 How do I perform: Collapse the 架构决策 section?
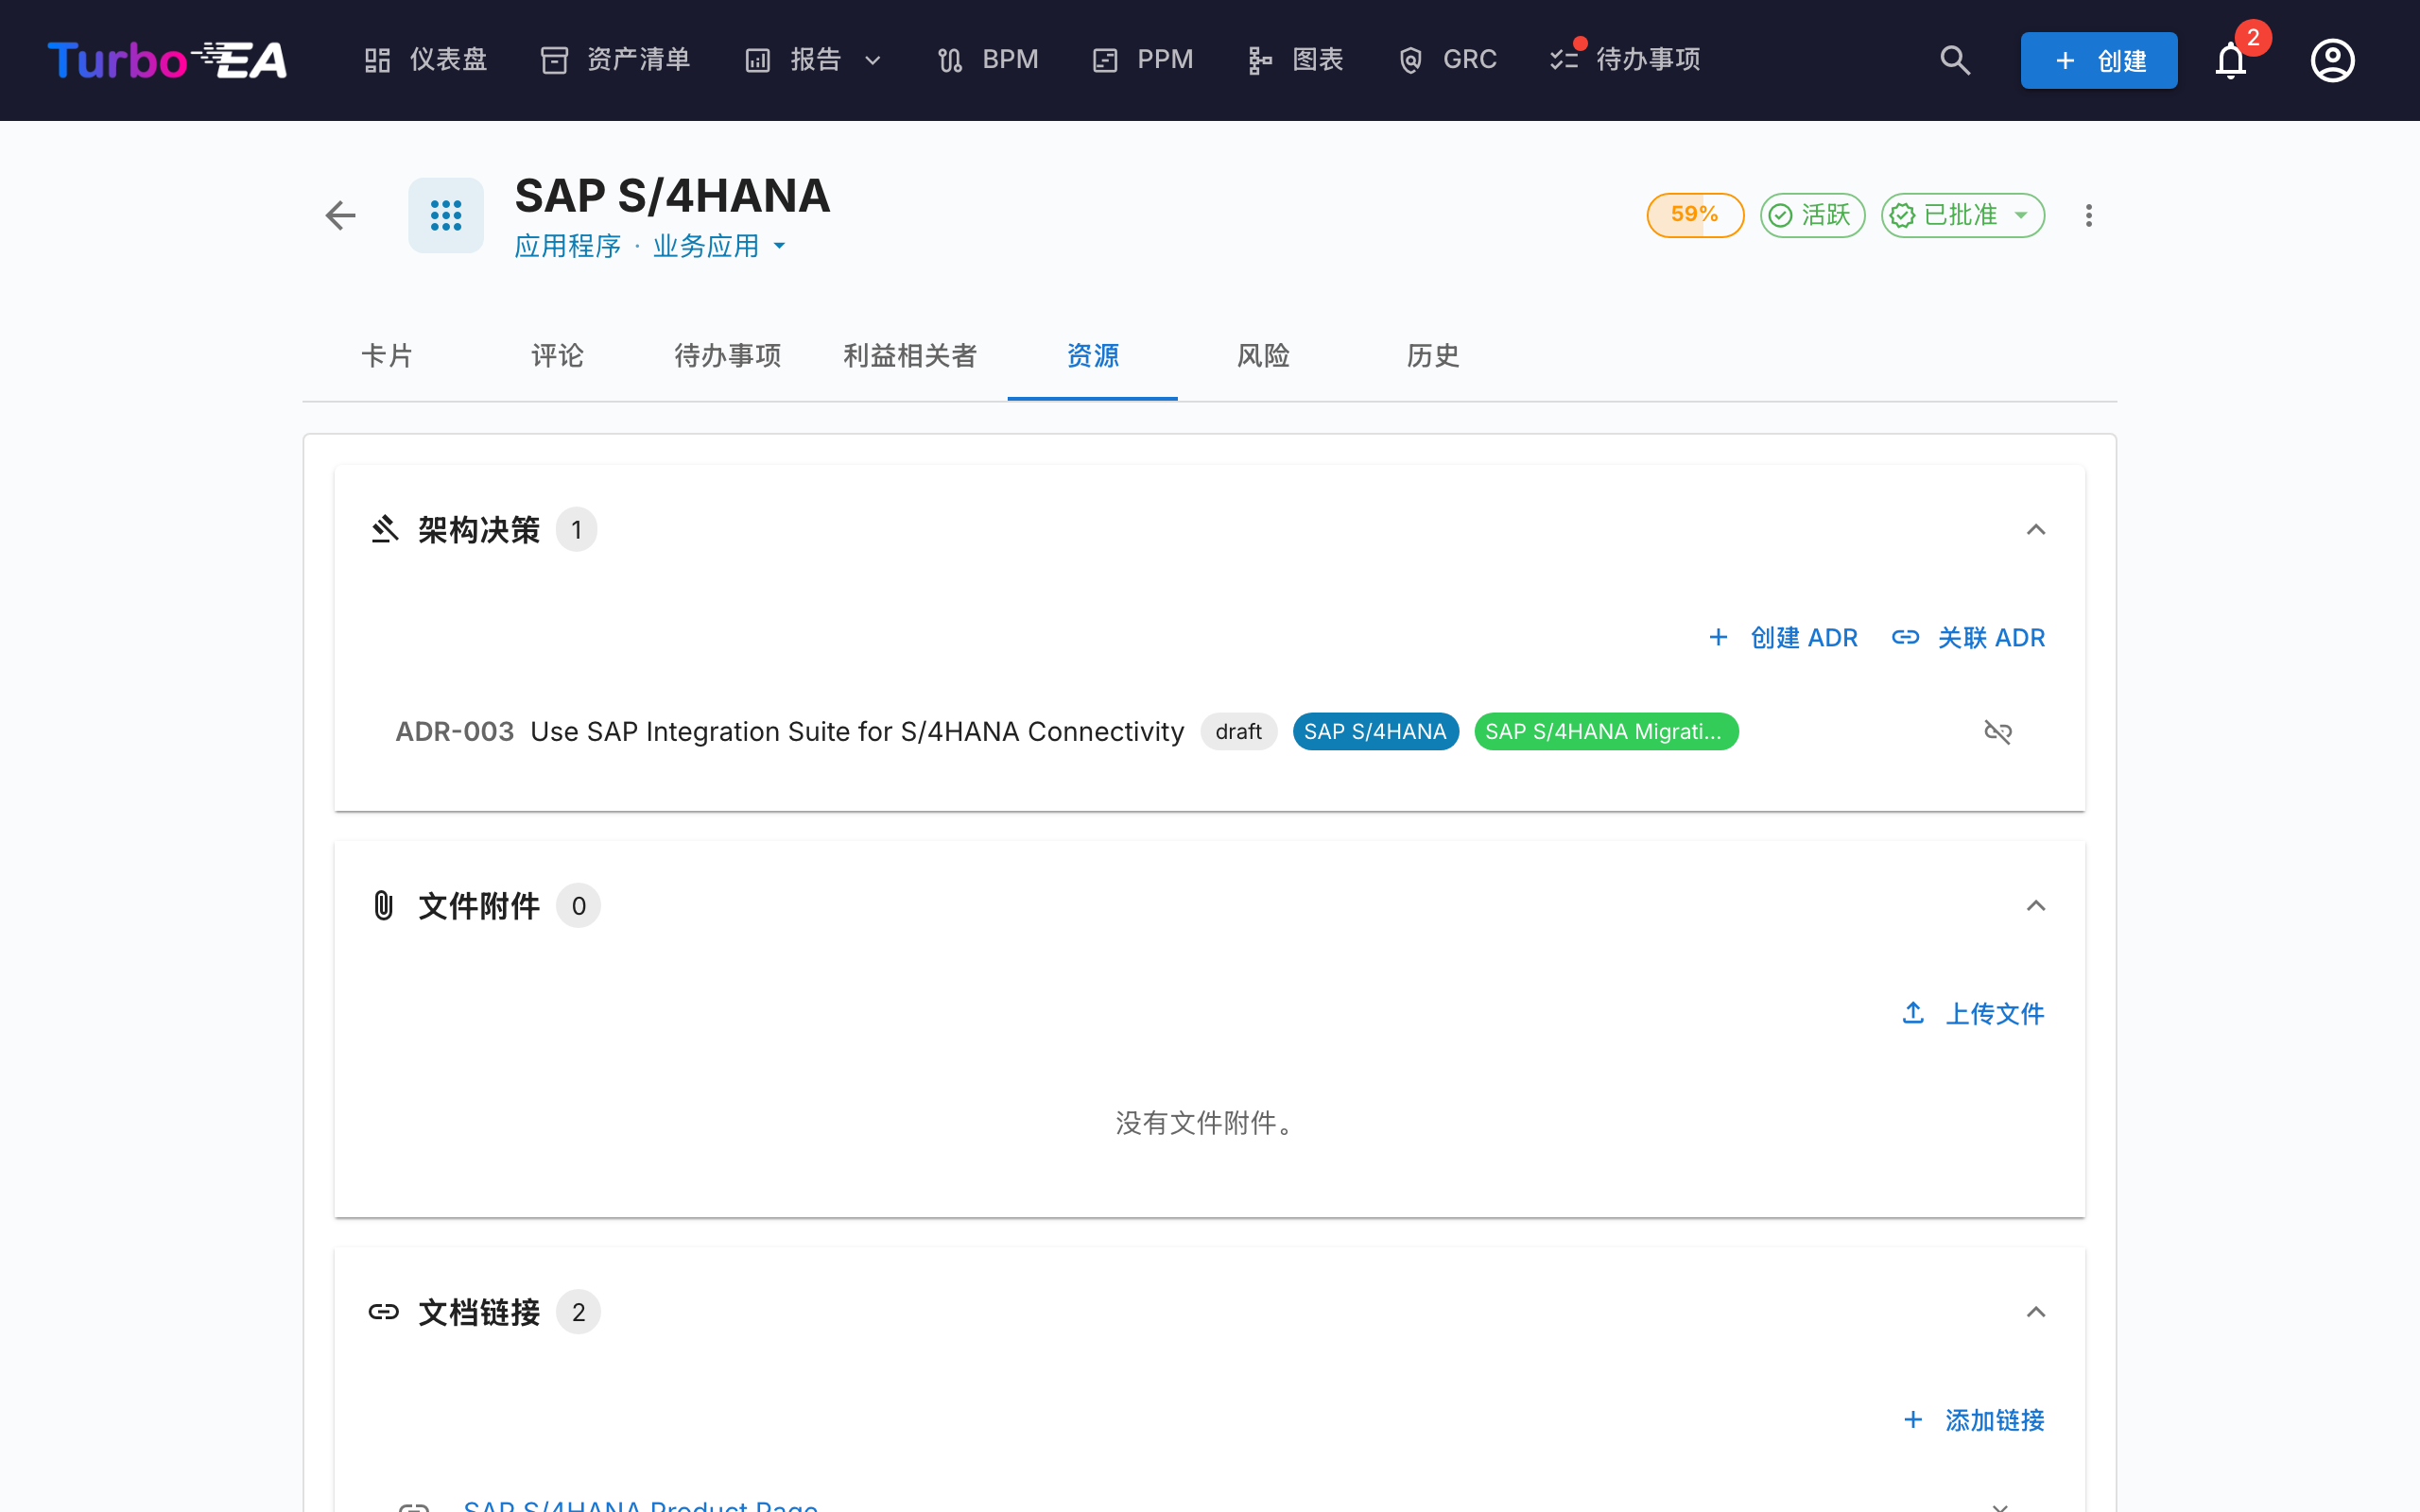(x=2035, y=529)
